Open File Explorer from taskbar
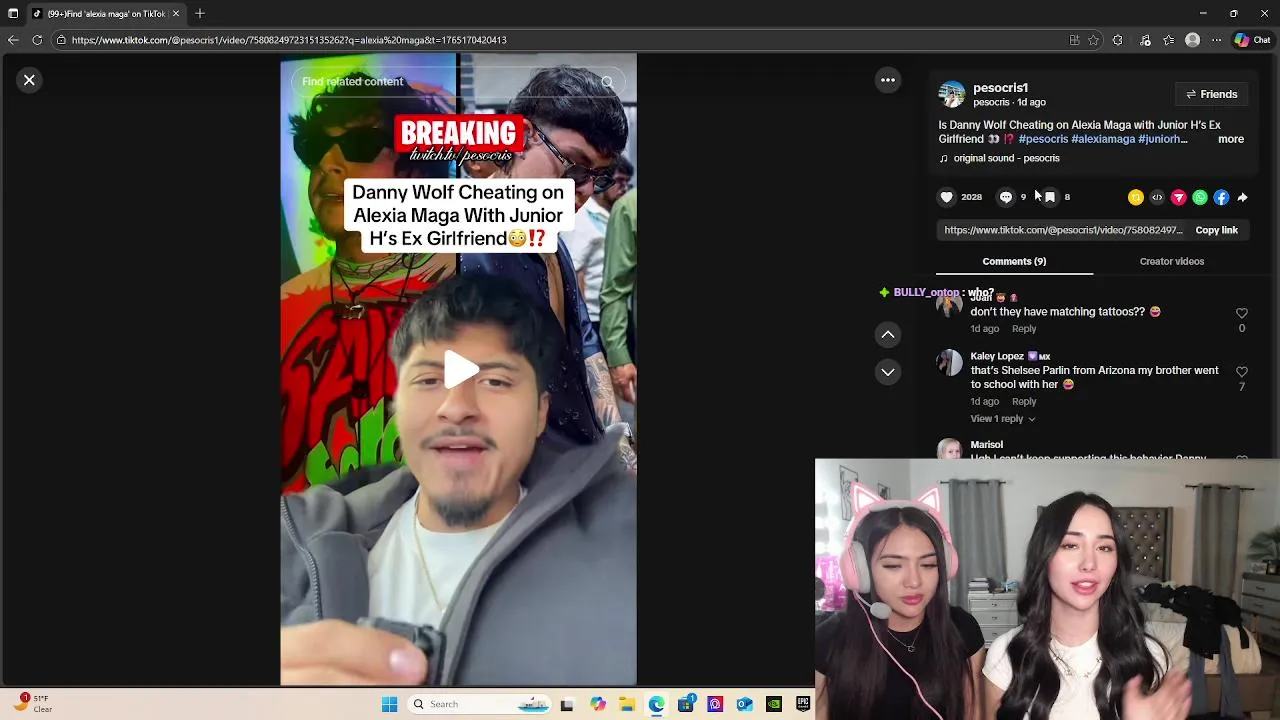This screenshot has width=1280, height=720. coord(627,704)
